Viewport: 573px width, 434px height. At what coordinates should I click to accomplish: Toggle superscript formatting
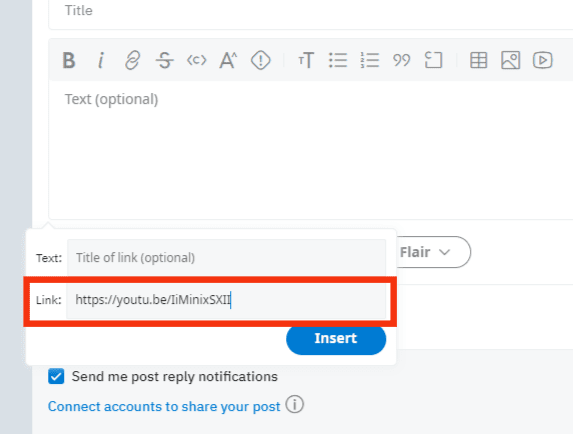pos(228,60)
